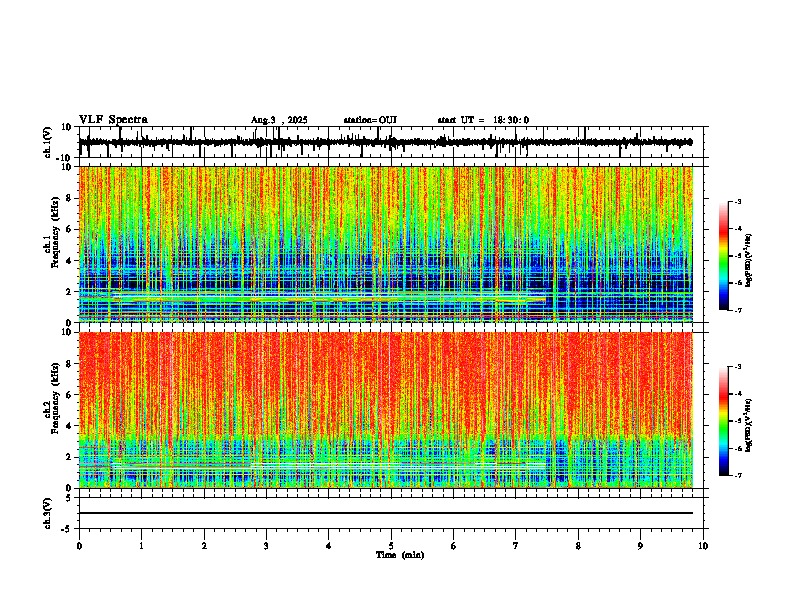Click the ch.2 colorbar log(PSD) label
This screenshot has width=792, height=612.
(749, 425)
